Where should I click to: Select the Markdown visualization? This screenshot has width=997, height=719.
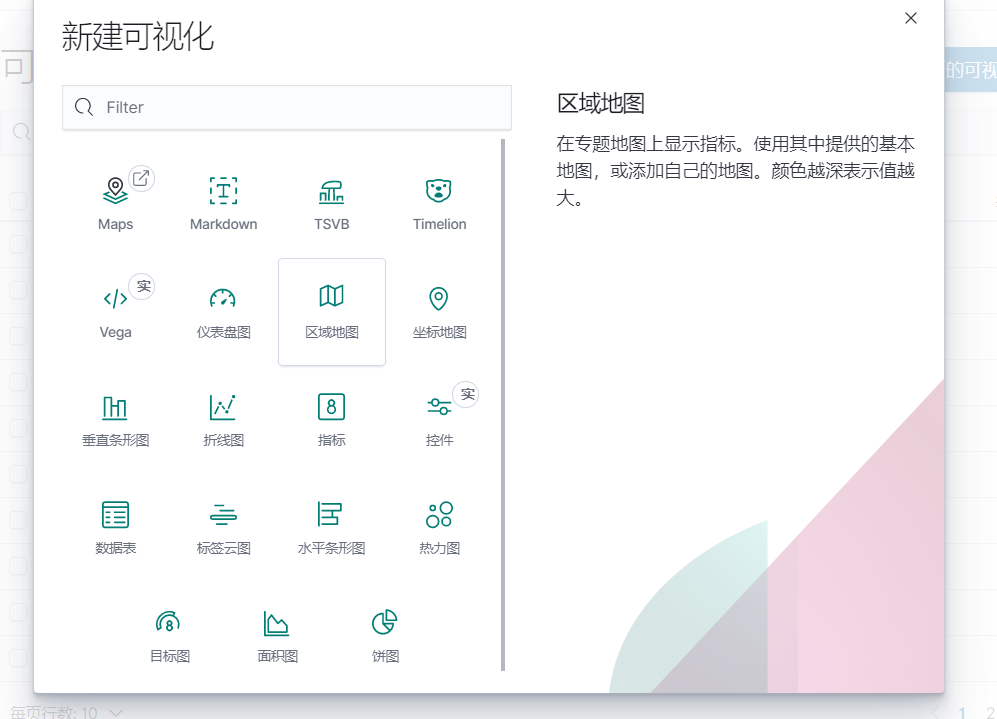point(223,200)
